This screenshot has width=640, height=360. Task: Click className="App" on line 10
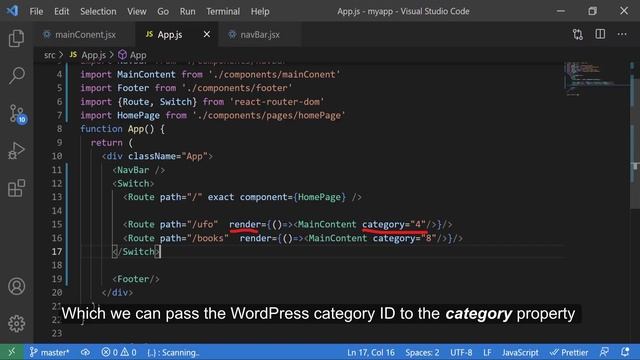click(x=168, y=156)
